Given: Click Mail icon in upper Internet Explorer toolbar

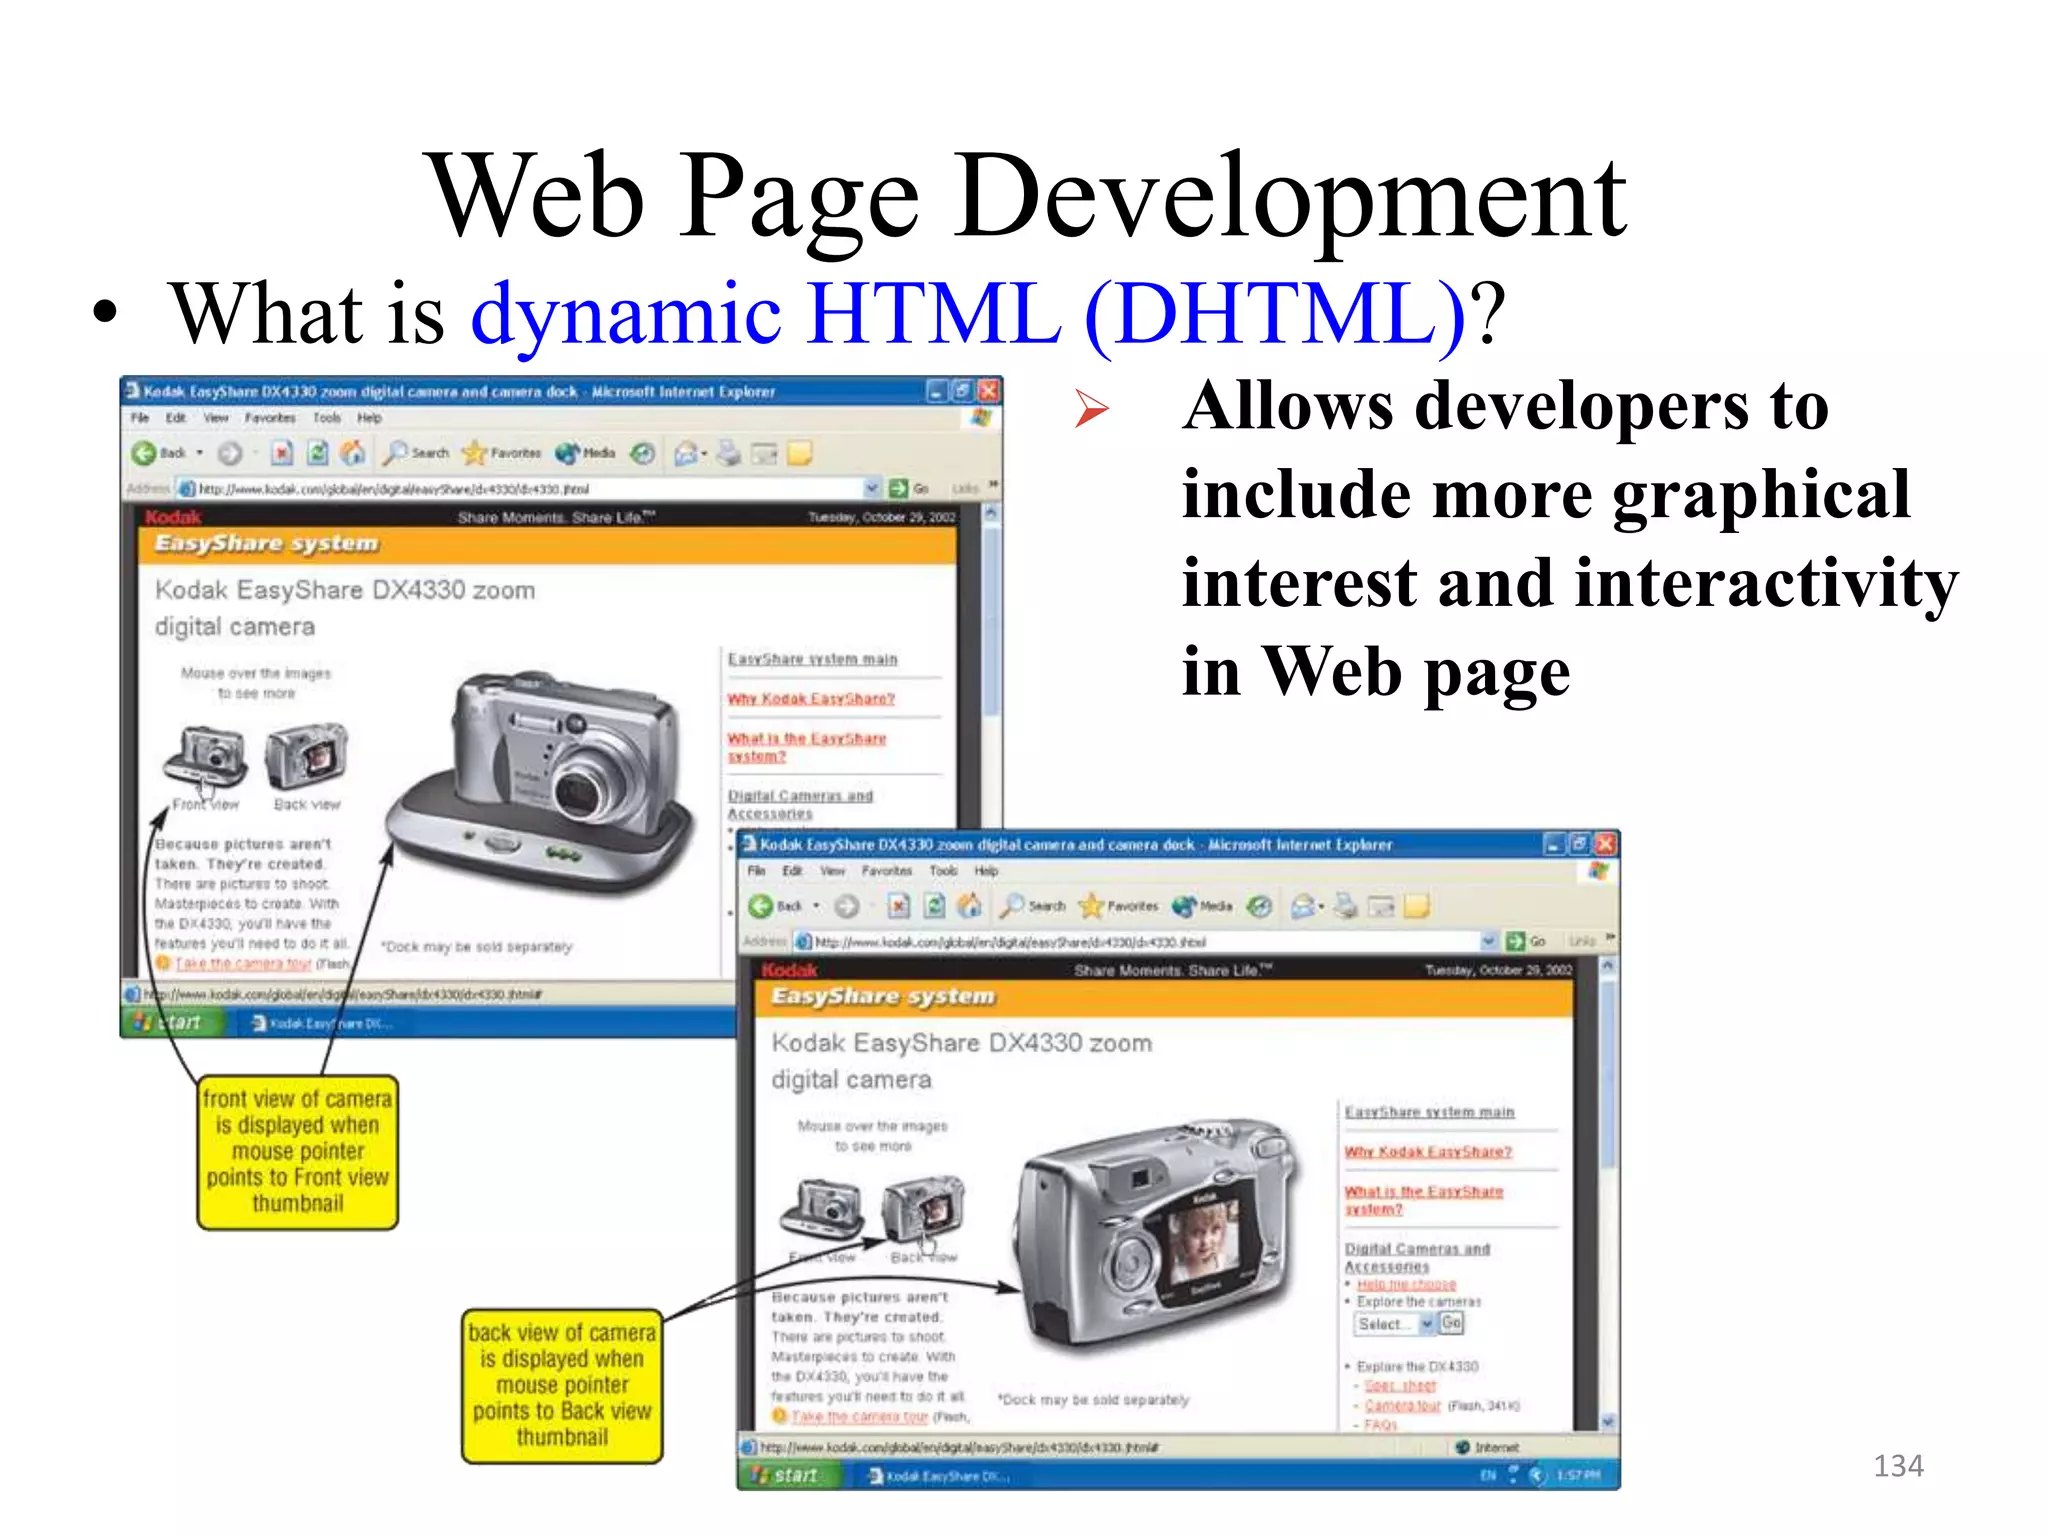Looking at the screenshot, I should coord(686,453).
